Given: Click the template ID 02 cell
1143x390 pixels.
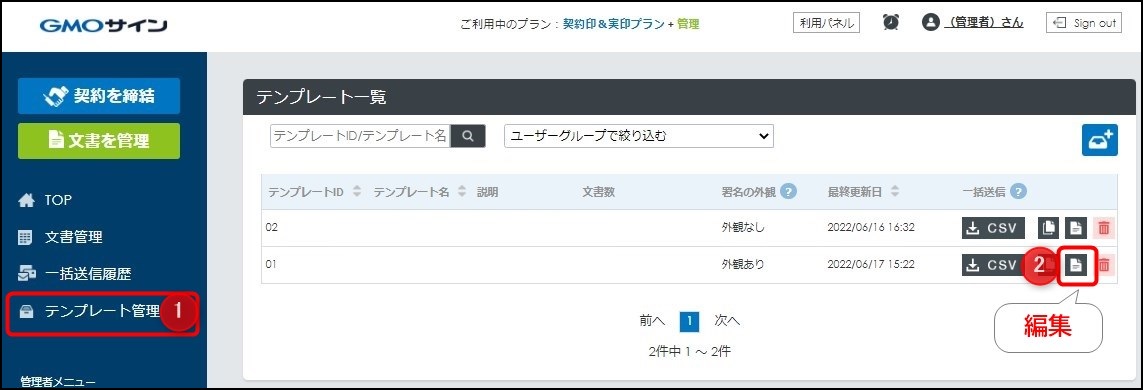Looking at the screenshot, I should [271, 228].
